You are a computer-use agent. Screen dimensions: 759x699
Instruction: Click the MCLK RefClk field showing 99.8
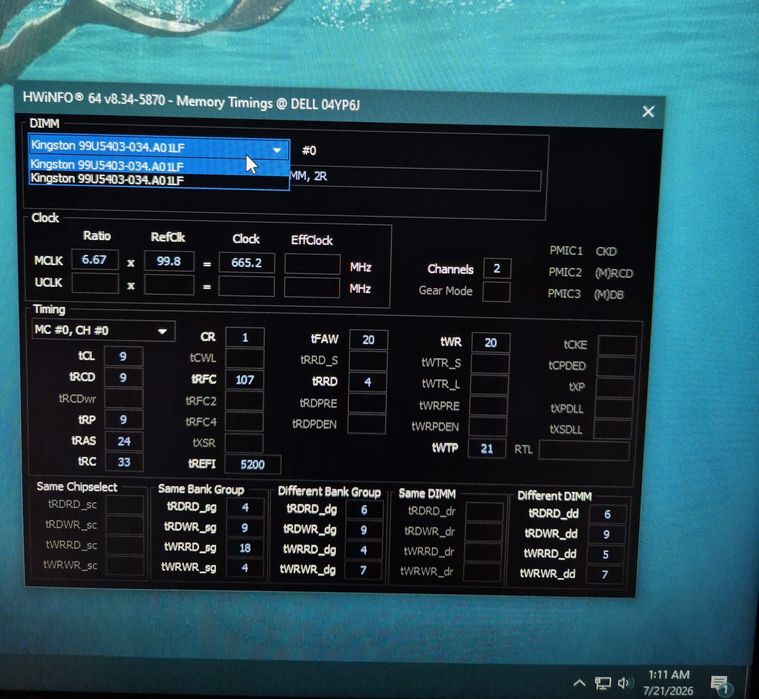(169, 261)
